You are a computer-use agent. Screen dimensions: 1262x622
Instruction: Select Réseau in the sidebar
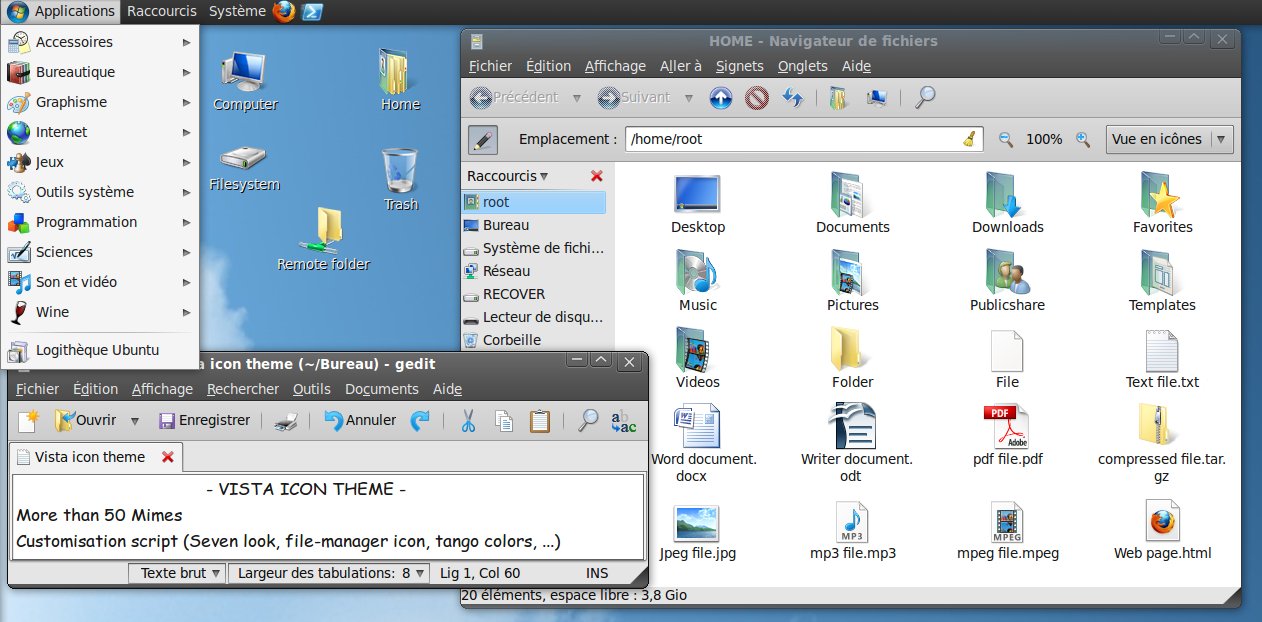(534, 271)
